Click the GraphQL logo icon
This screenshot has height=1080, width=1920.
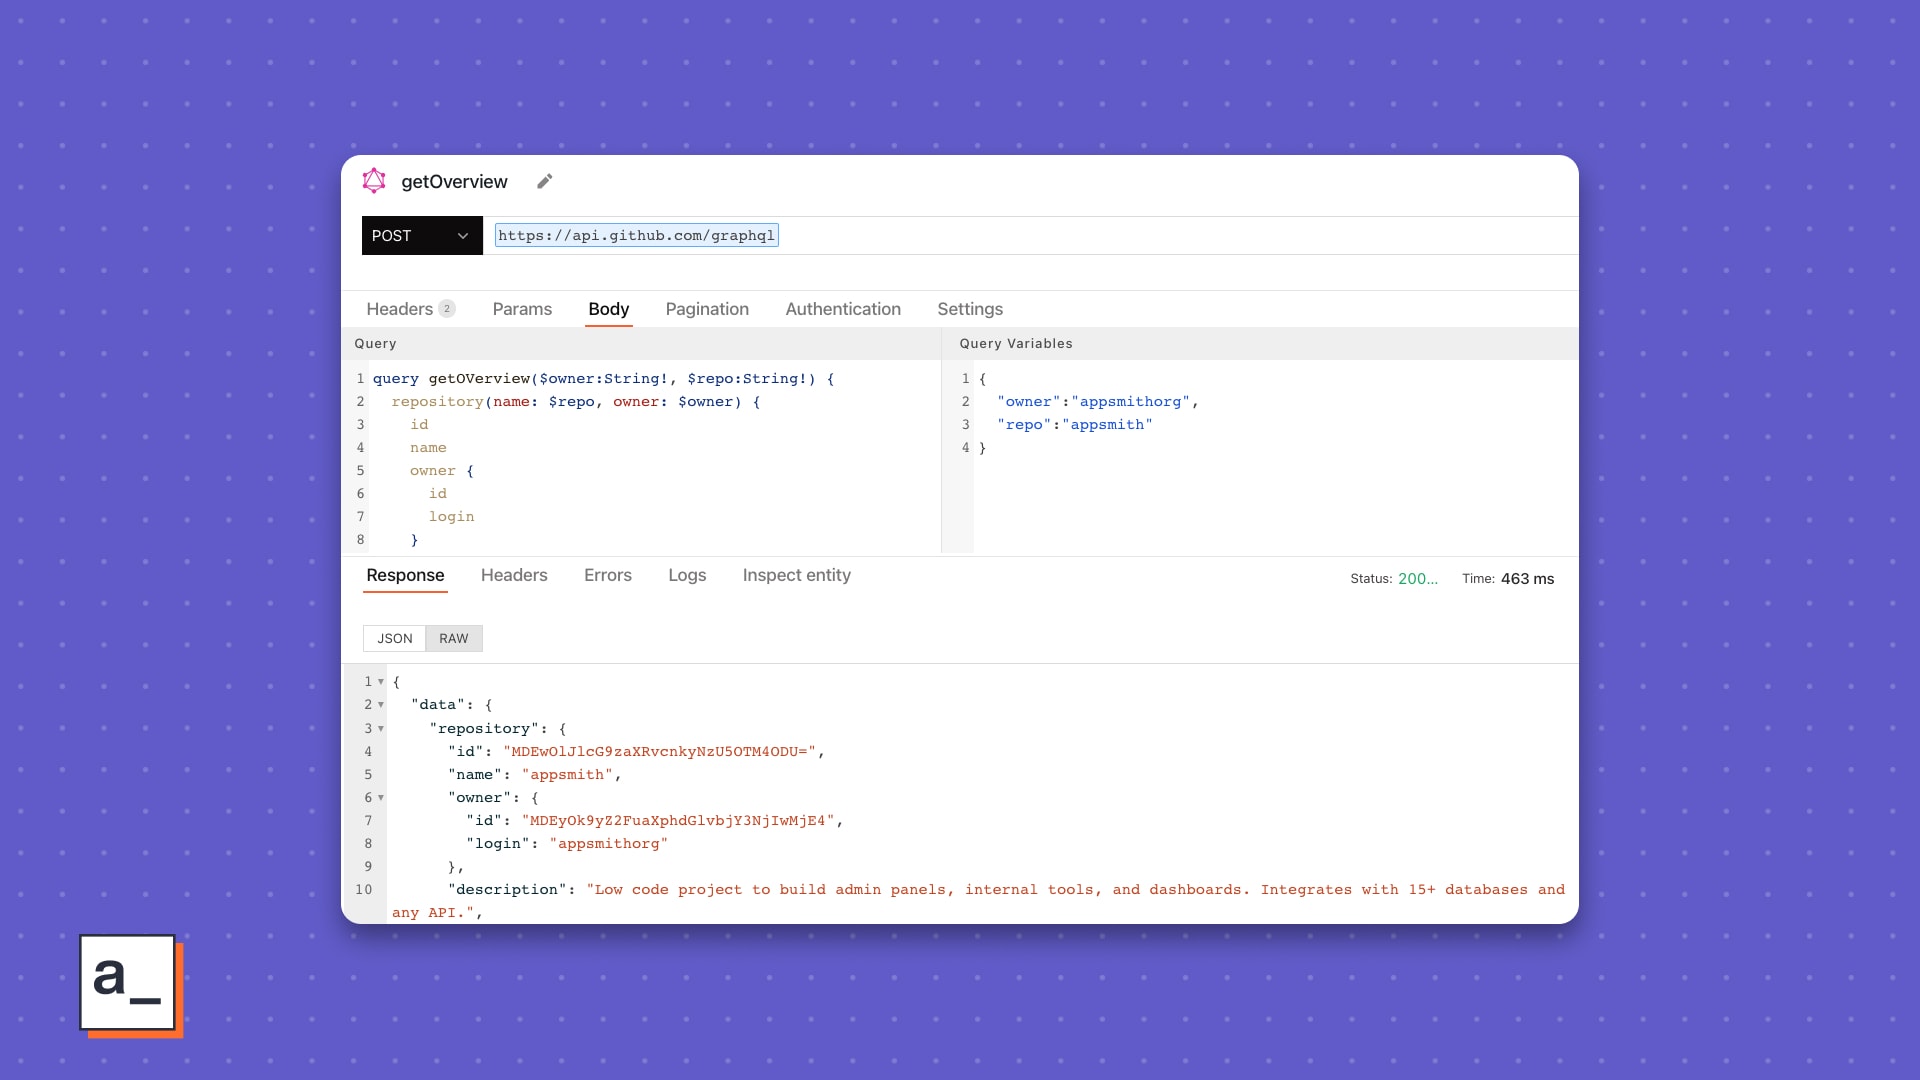pyautogui.click(x=374, y=181)
